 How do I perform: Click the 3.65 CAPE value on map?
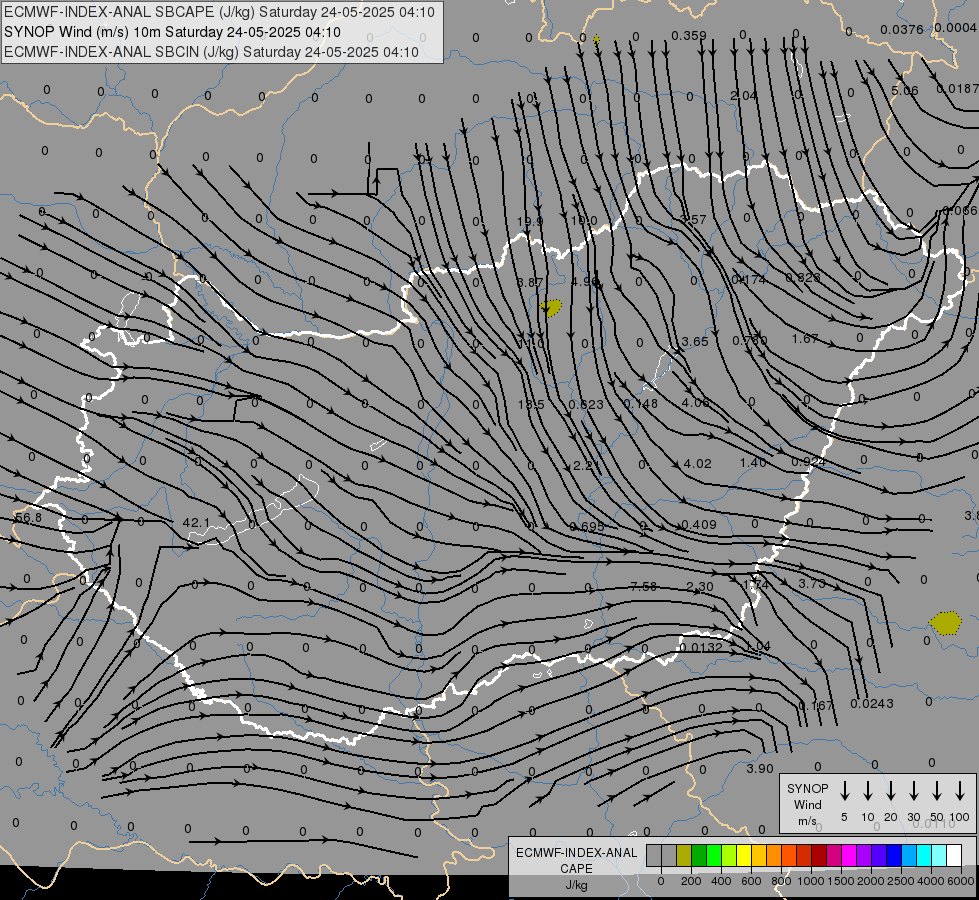pos(695,341)
